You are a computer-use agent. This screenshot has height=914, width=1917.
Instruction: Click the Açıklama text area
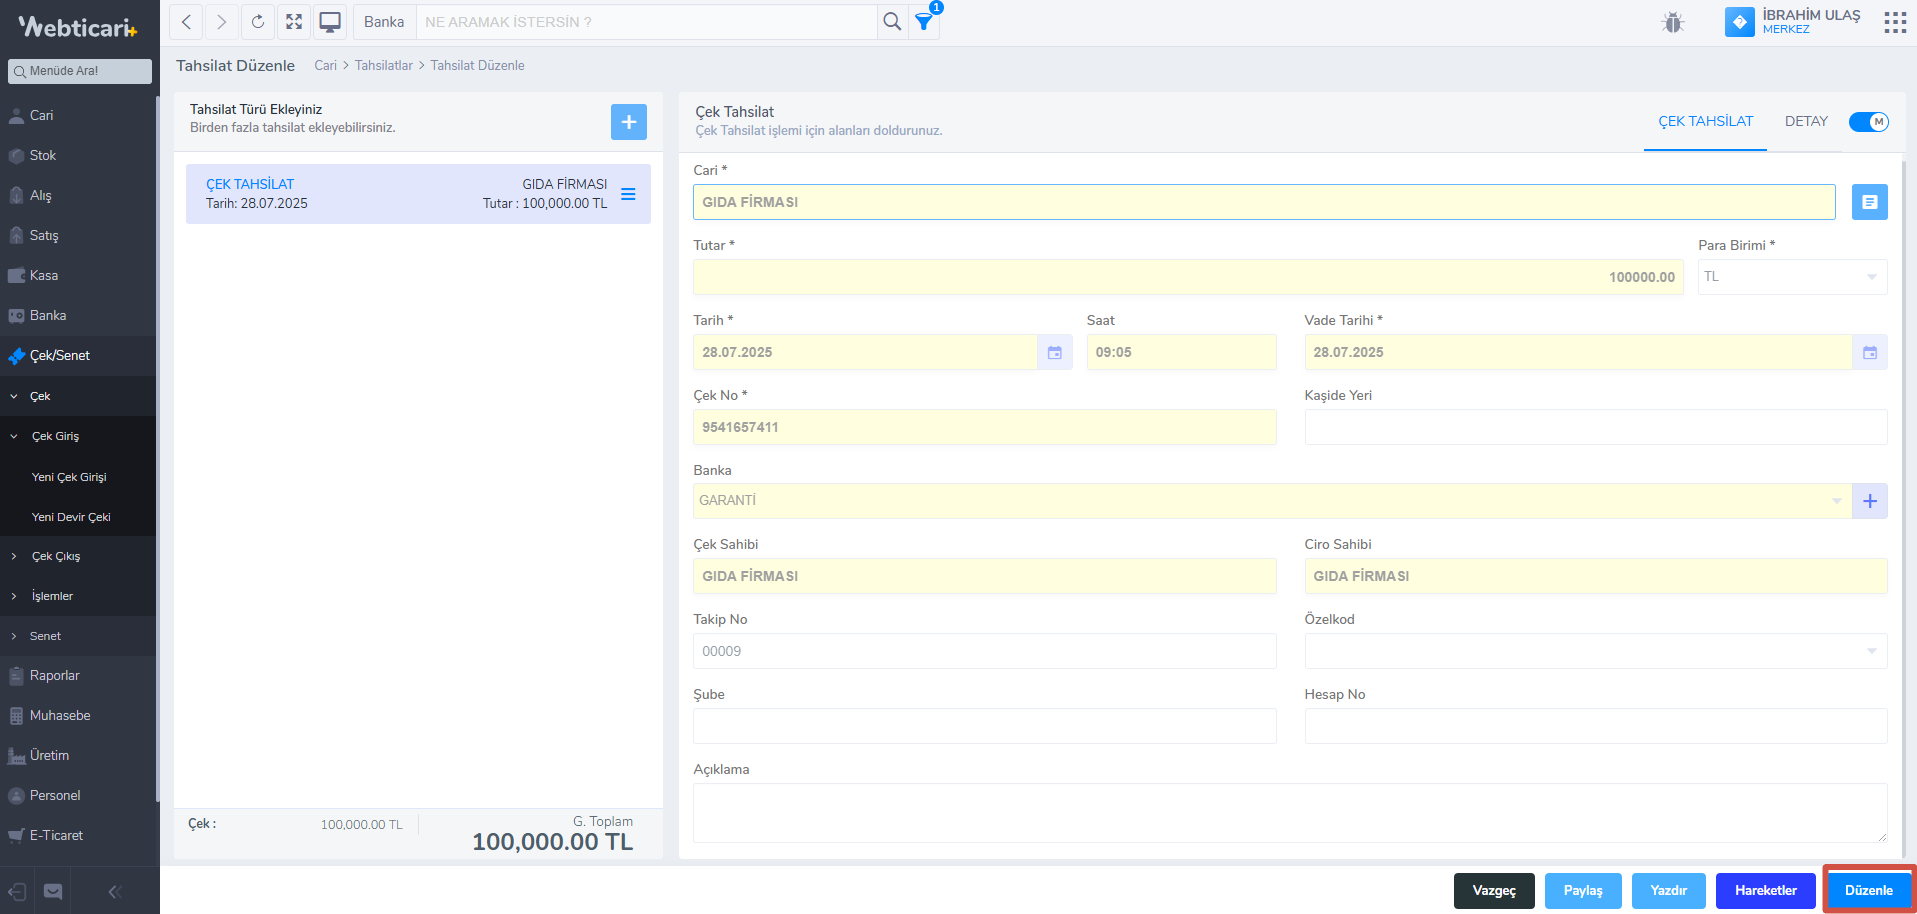[1289, 812]
